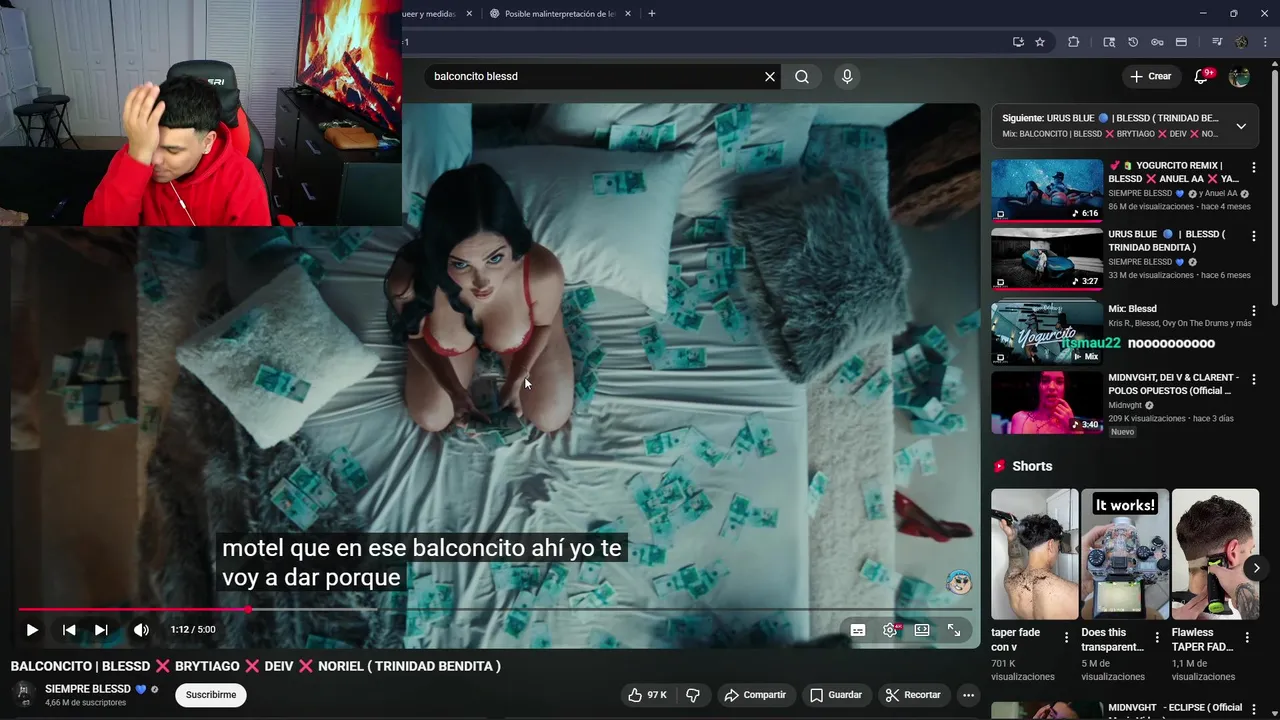Click the search magnifier button
The height and width of the screenshot is (720, 1280).
click(x=802, y=76)
